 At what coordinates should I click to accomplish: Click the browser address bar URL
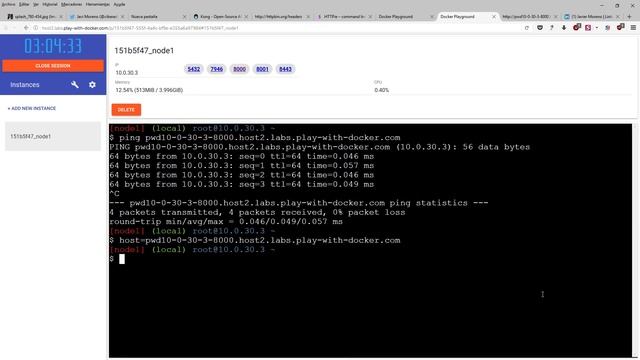click(140, 28)
